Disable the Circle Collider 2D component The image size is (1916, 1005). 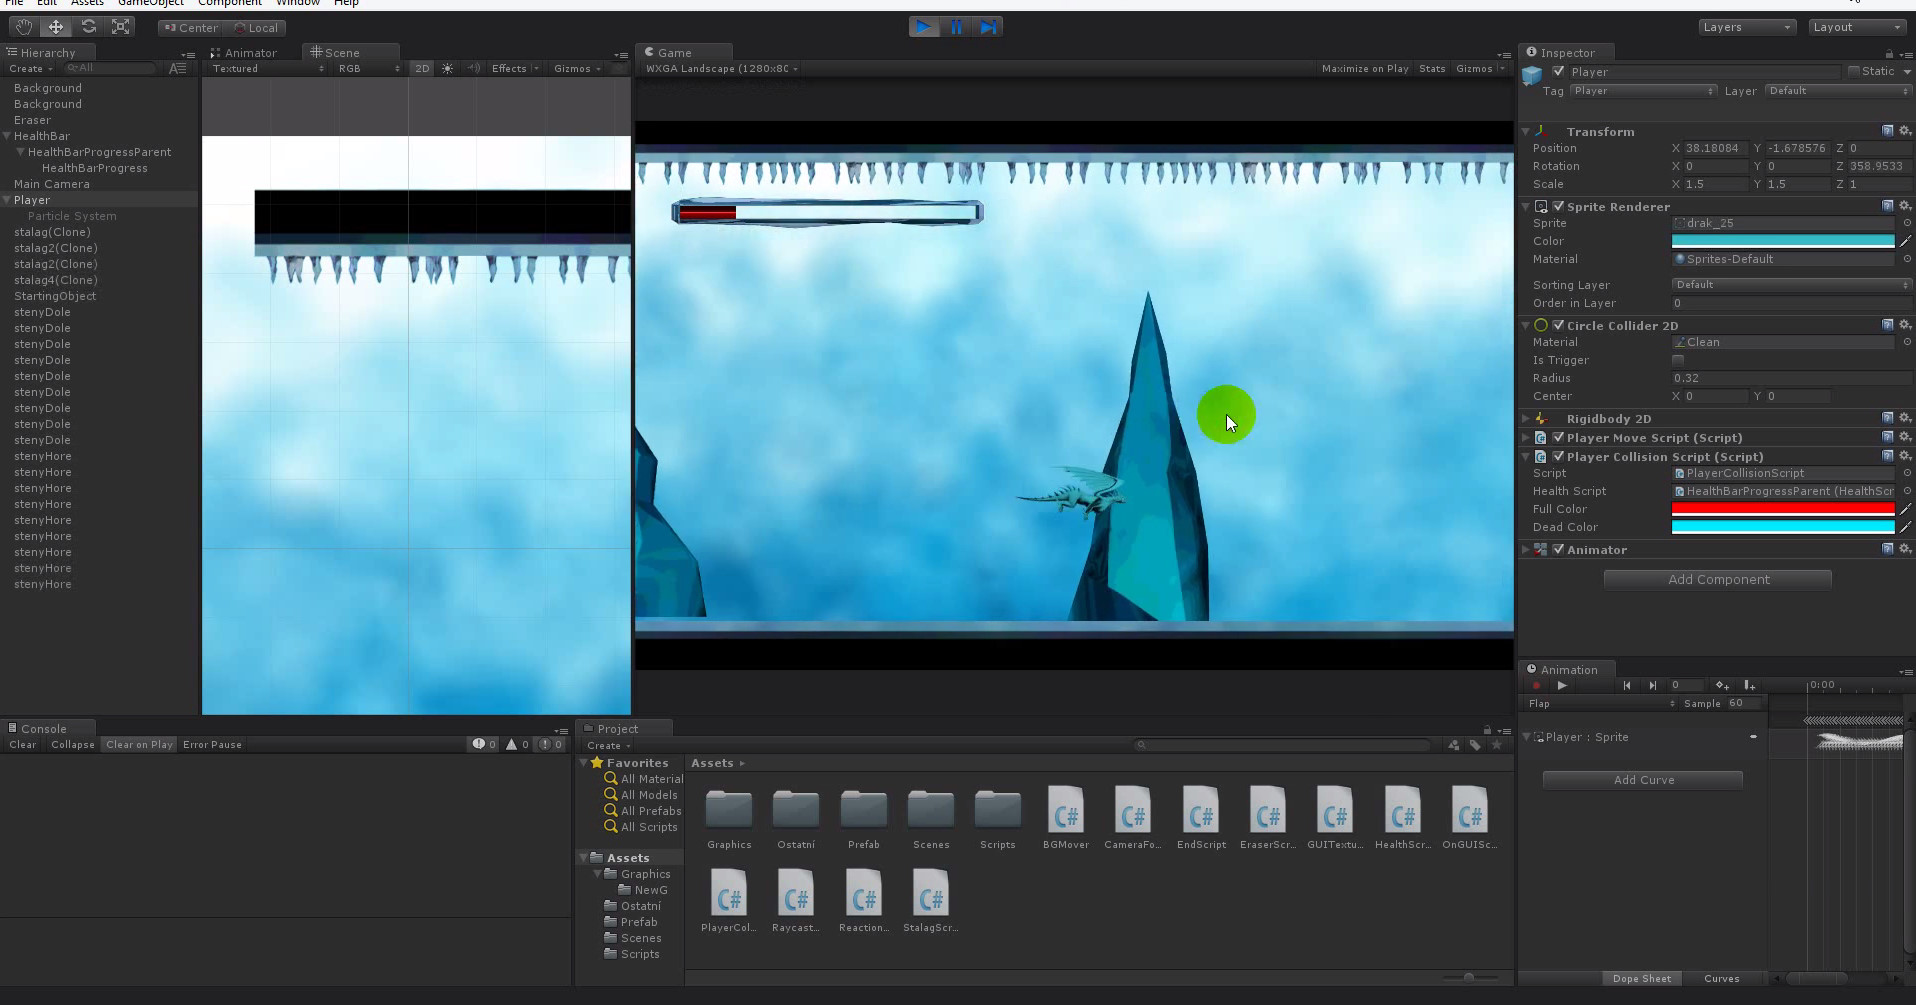1557,325
